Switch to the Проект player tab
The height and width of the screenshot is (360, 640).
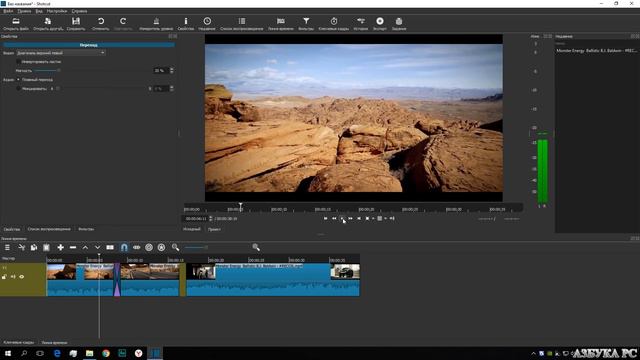214,229
